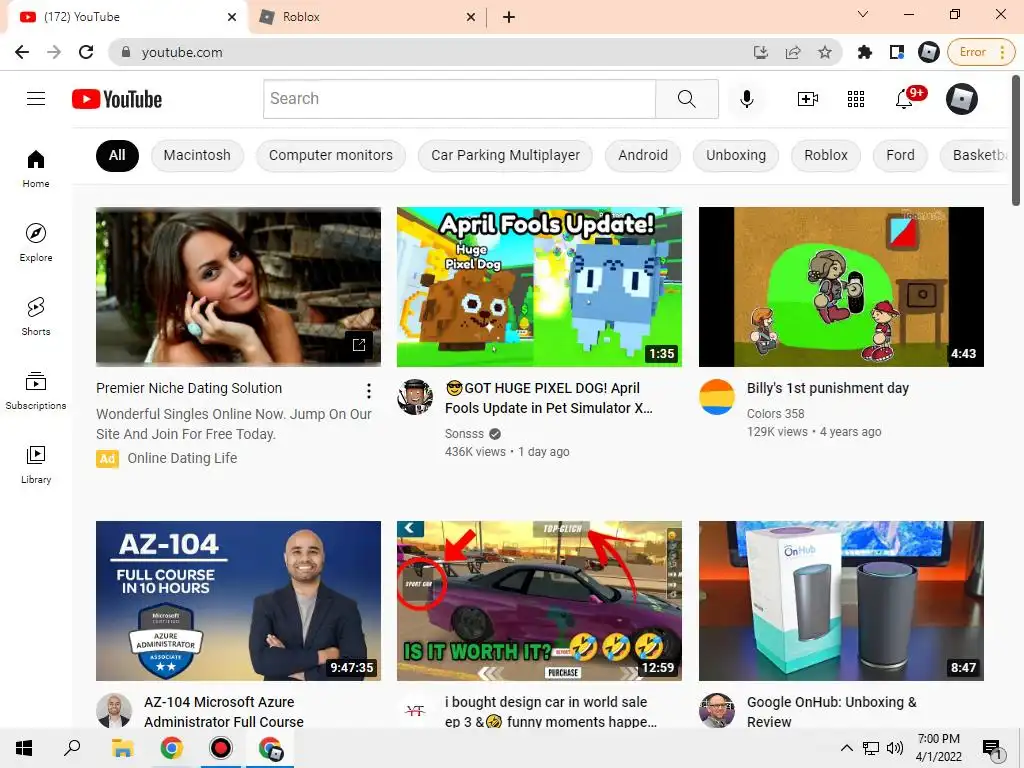
Task: Open the YouTube apps grid
Action: (x=856, y=99)
